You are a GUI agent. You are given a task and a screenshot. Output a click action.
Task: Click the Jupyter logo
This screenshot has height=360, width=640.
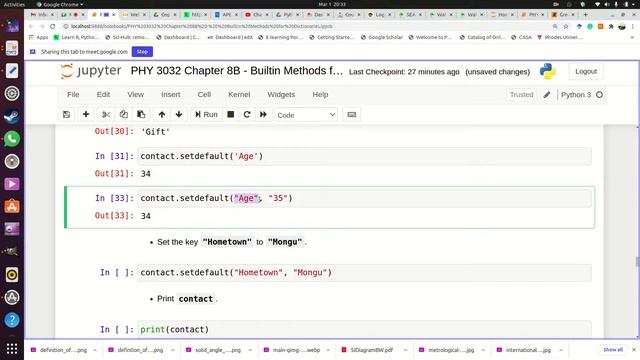(91, 71)
